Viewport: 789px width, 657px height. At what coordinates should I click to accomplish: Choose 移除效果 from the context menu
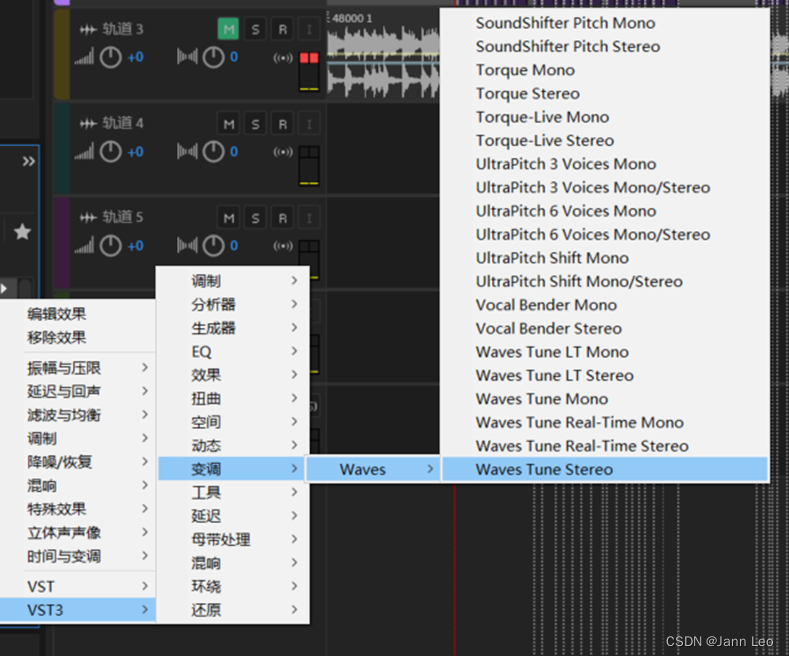(x=77, y=338)
